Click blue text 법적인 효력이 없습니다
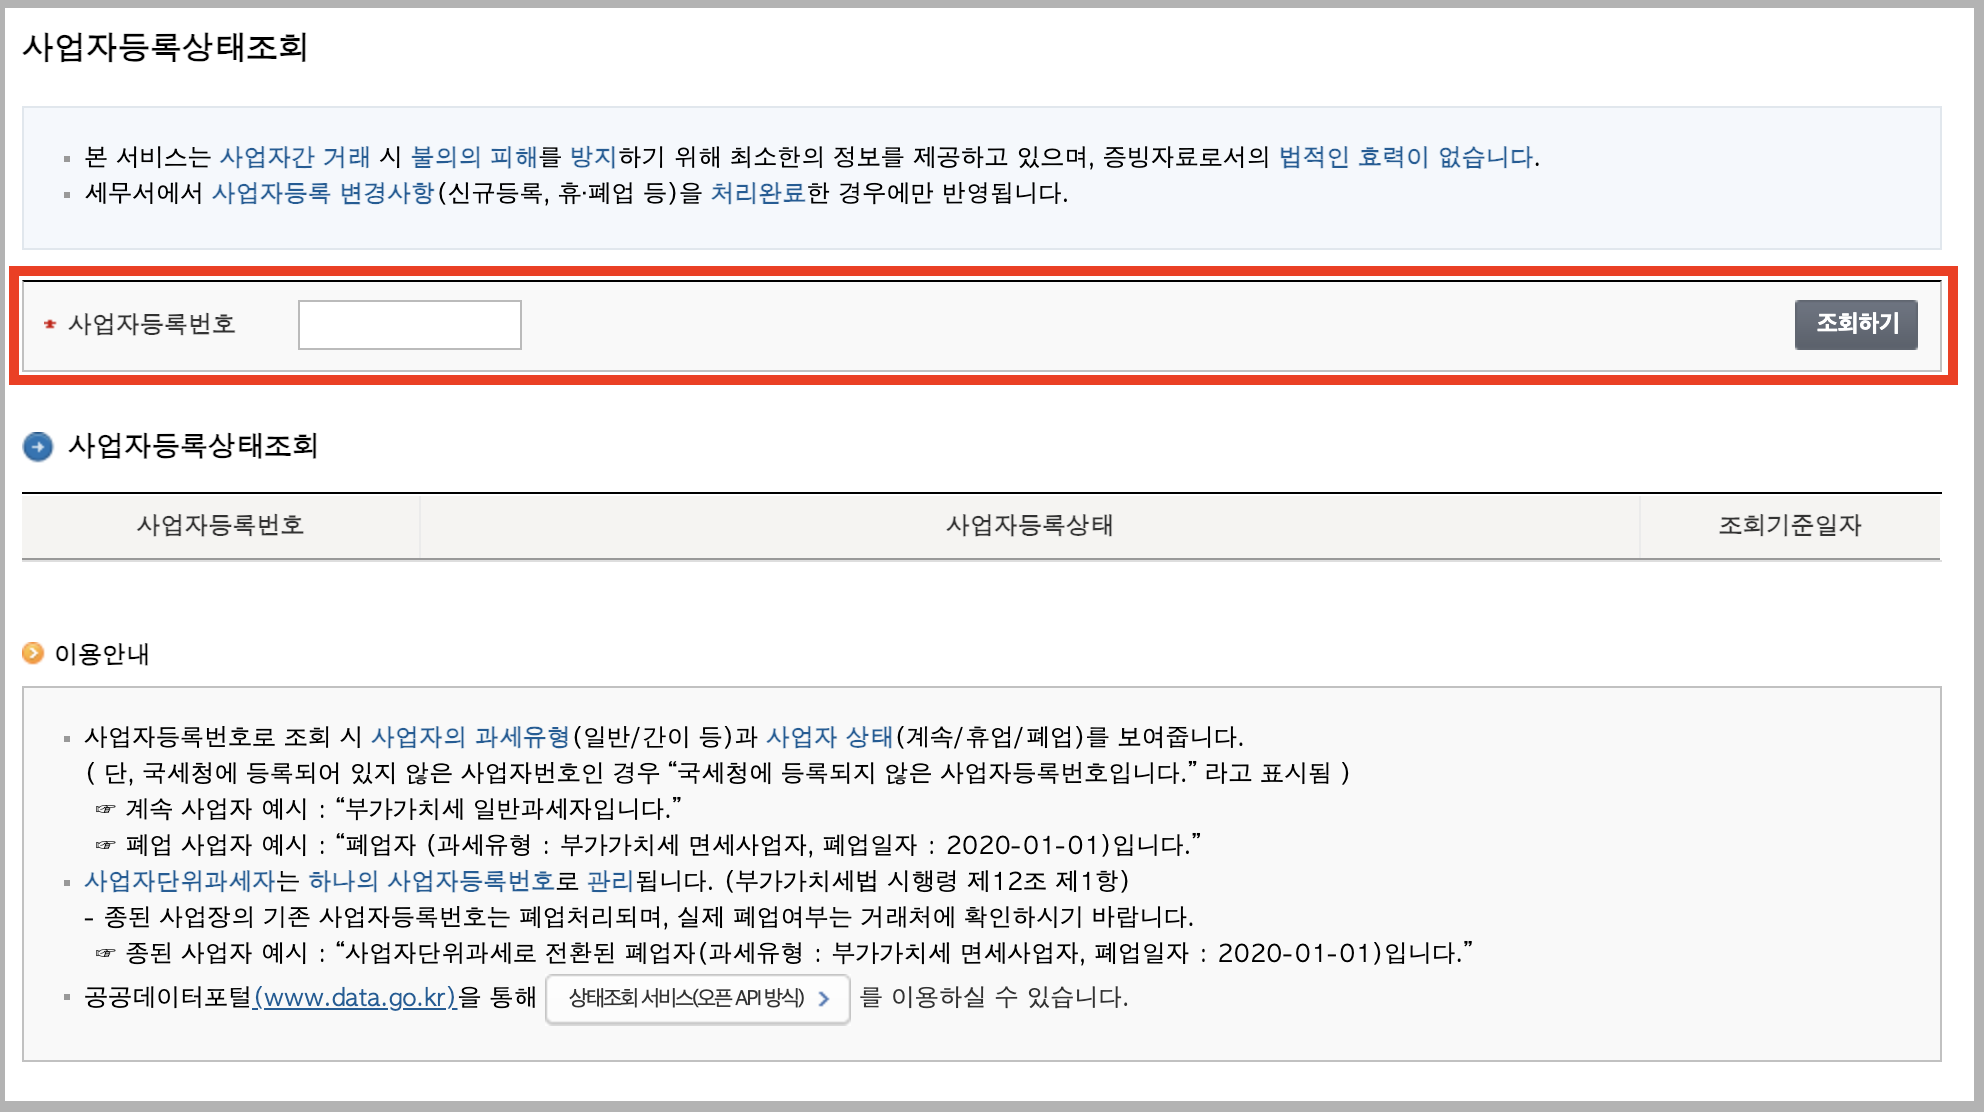 point(1407,157)
